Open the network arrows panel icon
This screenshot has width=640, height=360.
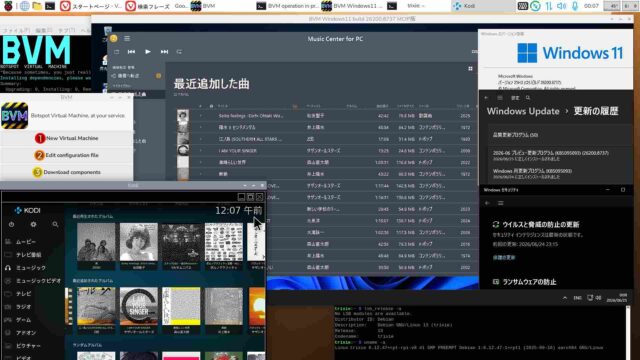[549, 6]
